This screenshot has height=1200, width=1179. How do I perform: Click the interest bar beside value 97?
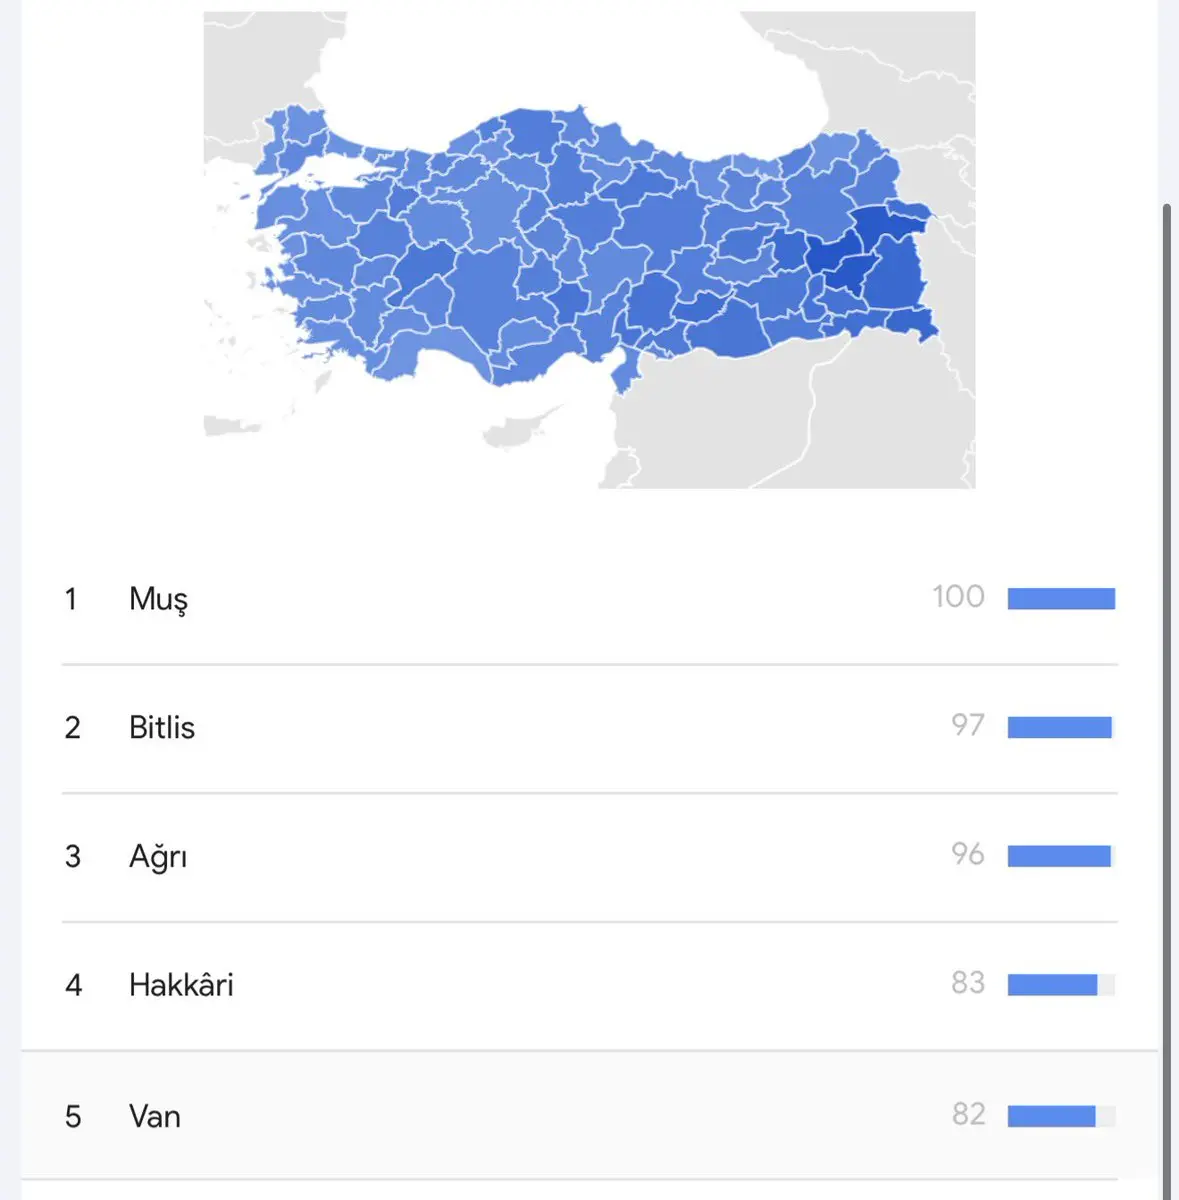click(x=1060, y=728)
